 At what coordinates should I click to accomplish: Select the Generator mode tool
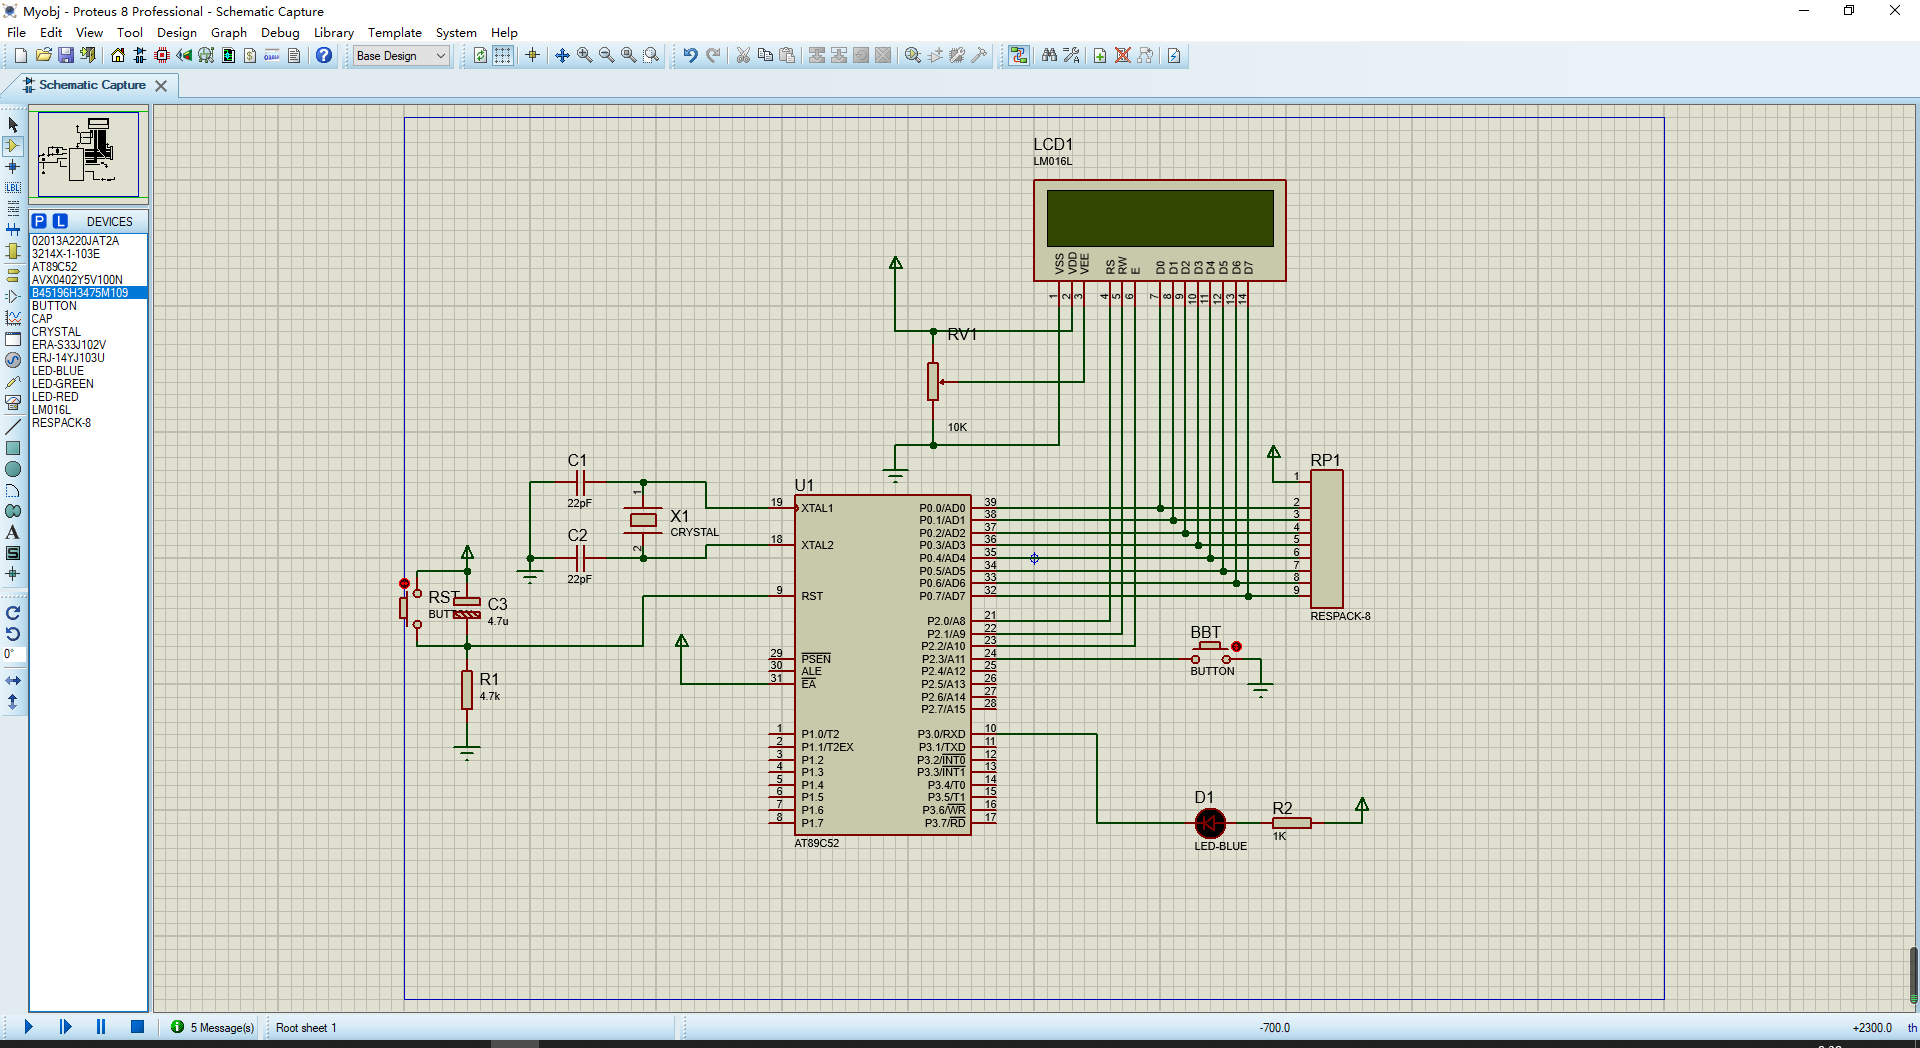point(13,360)
